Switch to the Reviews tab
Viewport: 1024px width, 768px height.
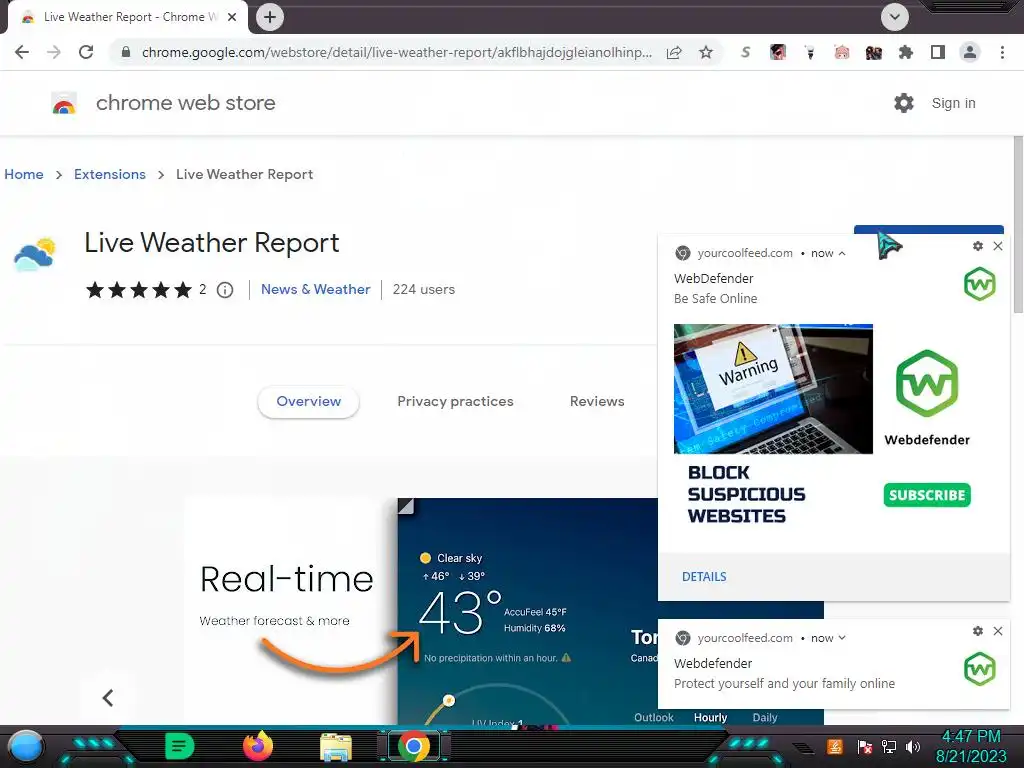pyautogui.click(x=597, y=402)
